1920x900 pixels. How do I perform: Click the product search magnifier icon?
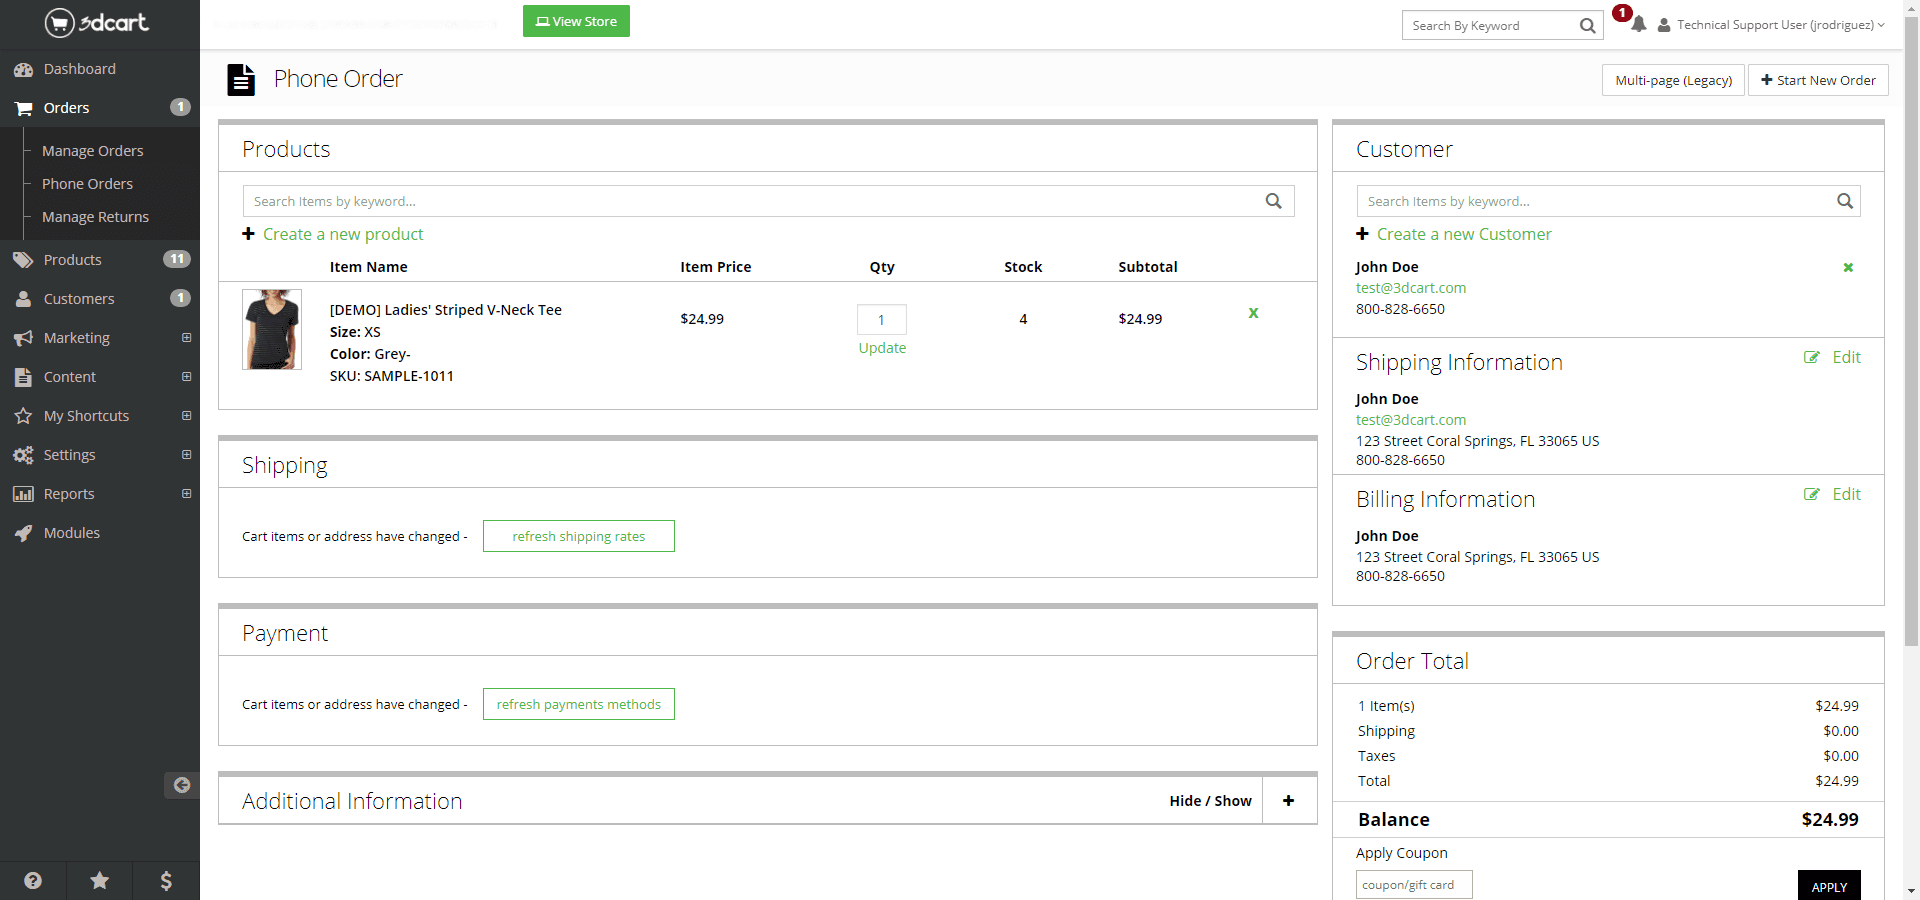coord(1273,201)
